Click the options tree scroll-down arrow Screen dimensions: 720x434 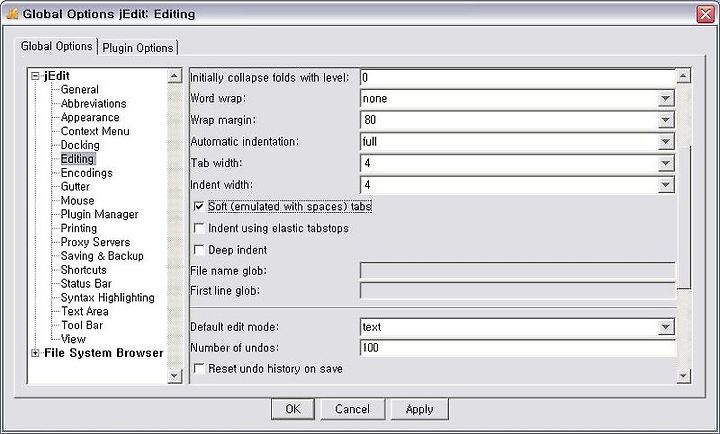[x=174, y=376]
